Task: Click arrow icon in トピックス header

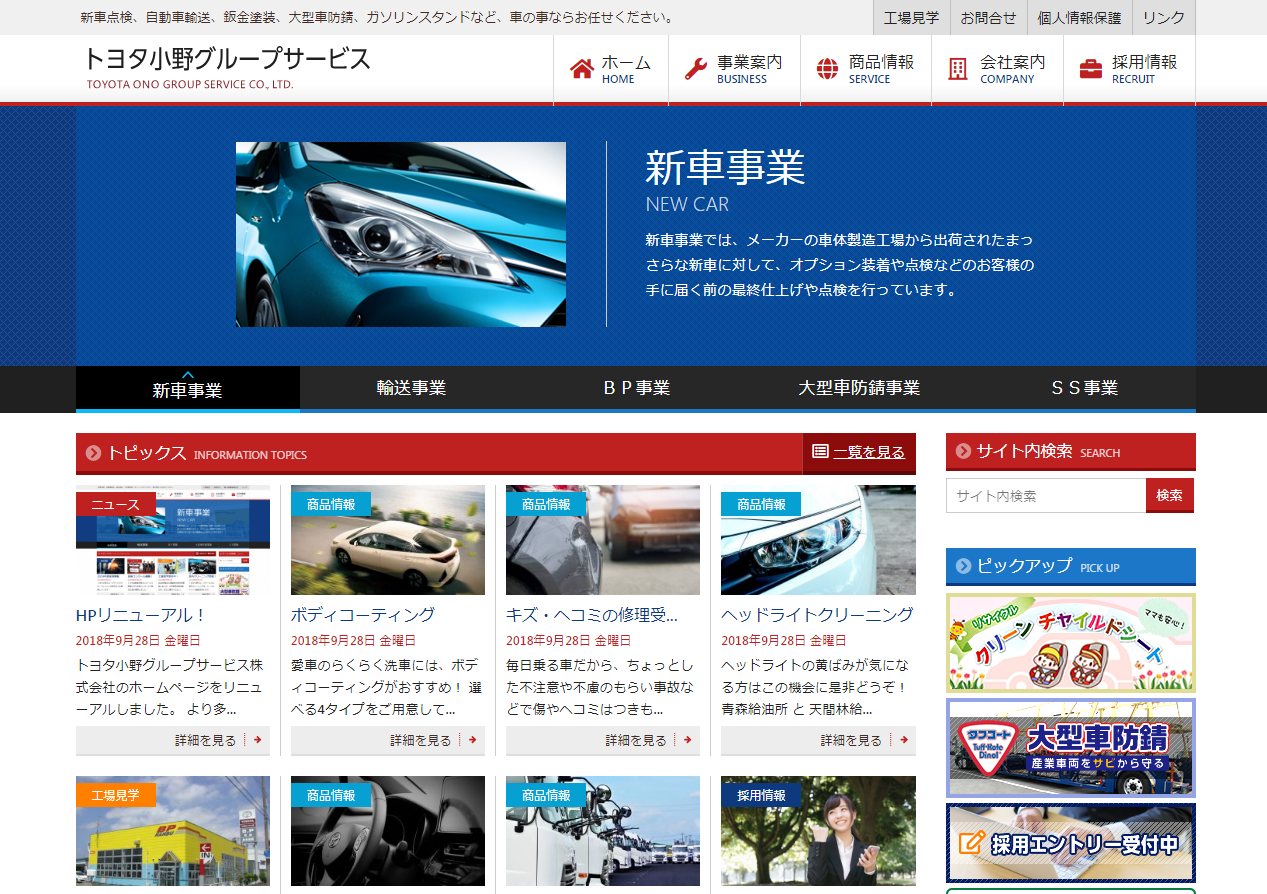Action: pos(94,453)
